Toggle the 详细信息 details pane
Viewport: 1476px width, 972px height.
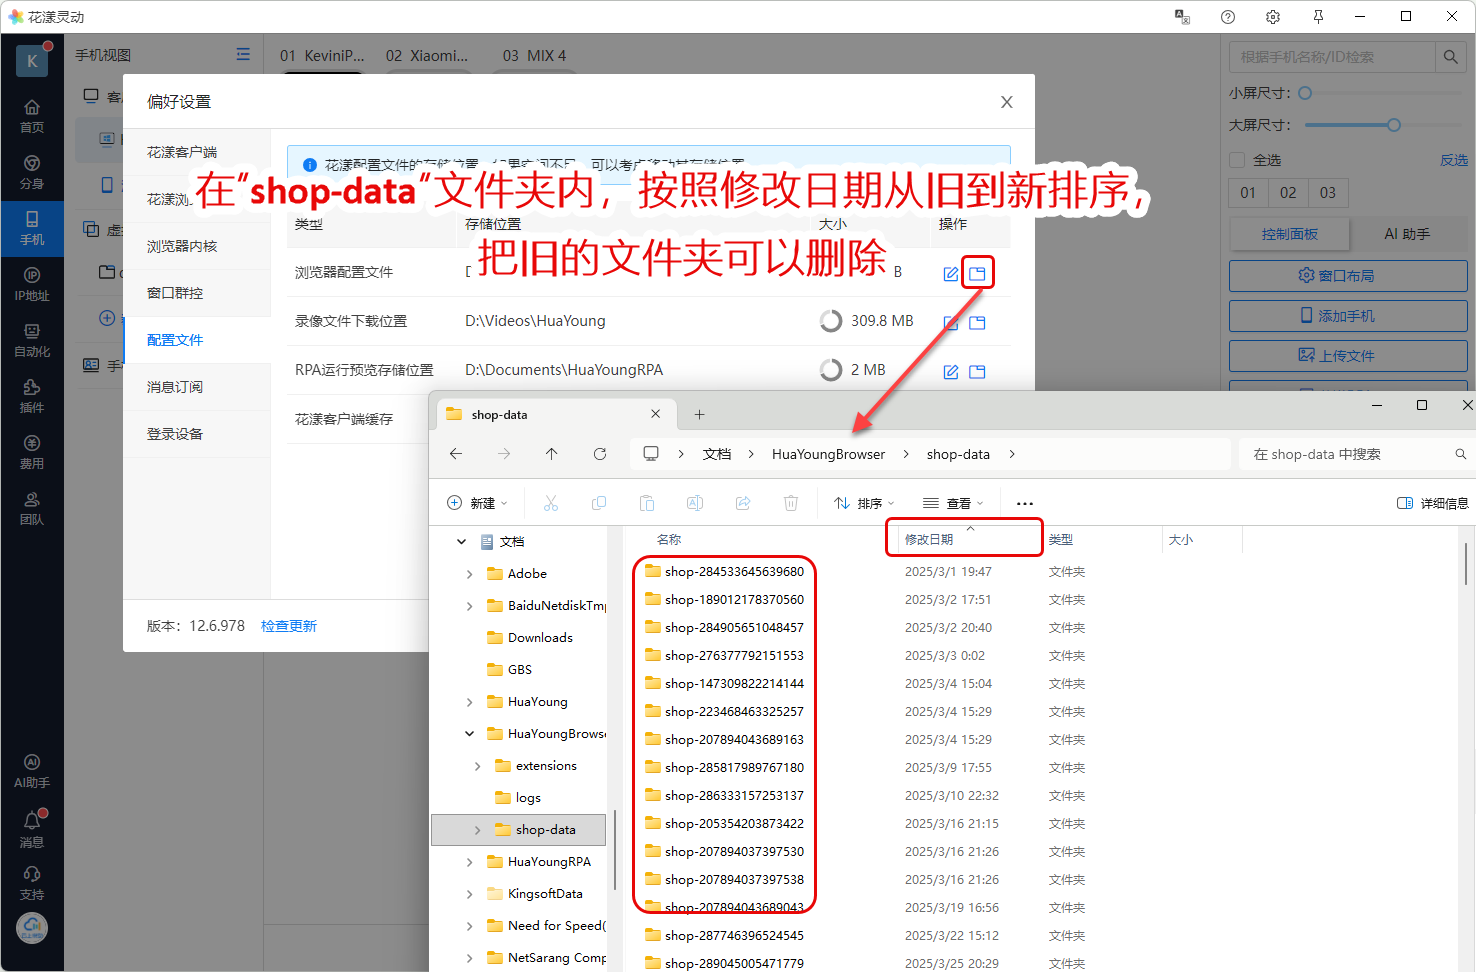[1432, 503]
